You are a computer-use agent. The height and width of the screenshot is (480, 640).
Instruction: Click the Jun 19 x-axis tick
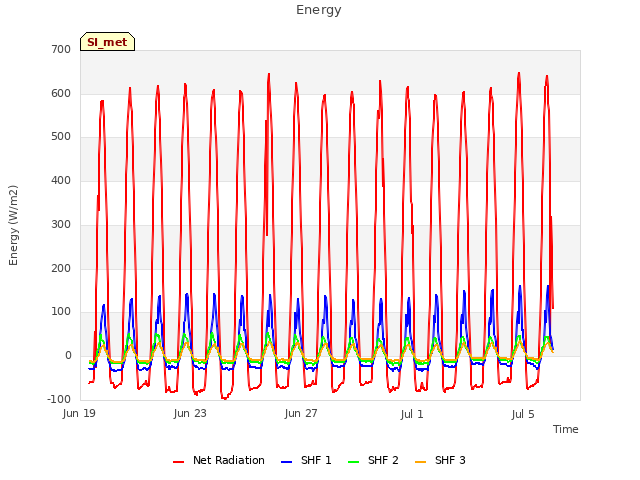point(79,414)
